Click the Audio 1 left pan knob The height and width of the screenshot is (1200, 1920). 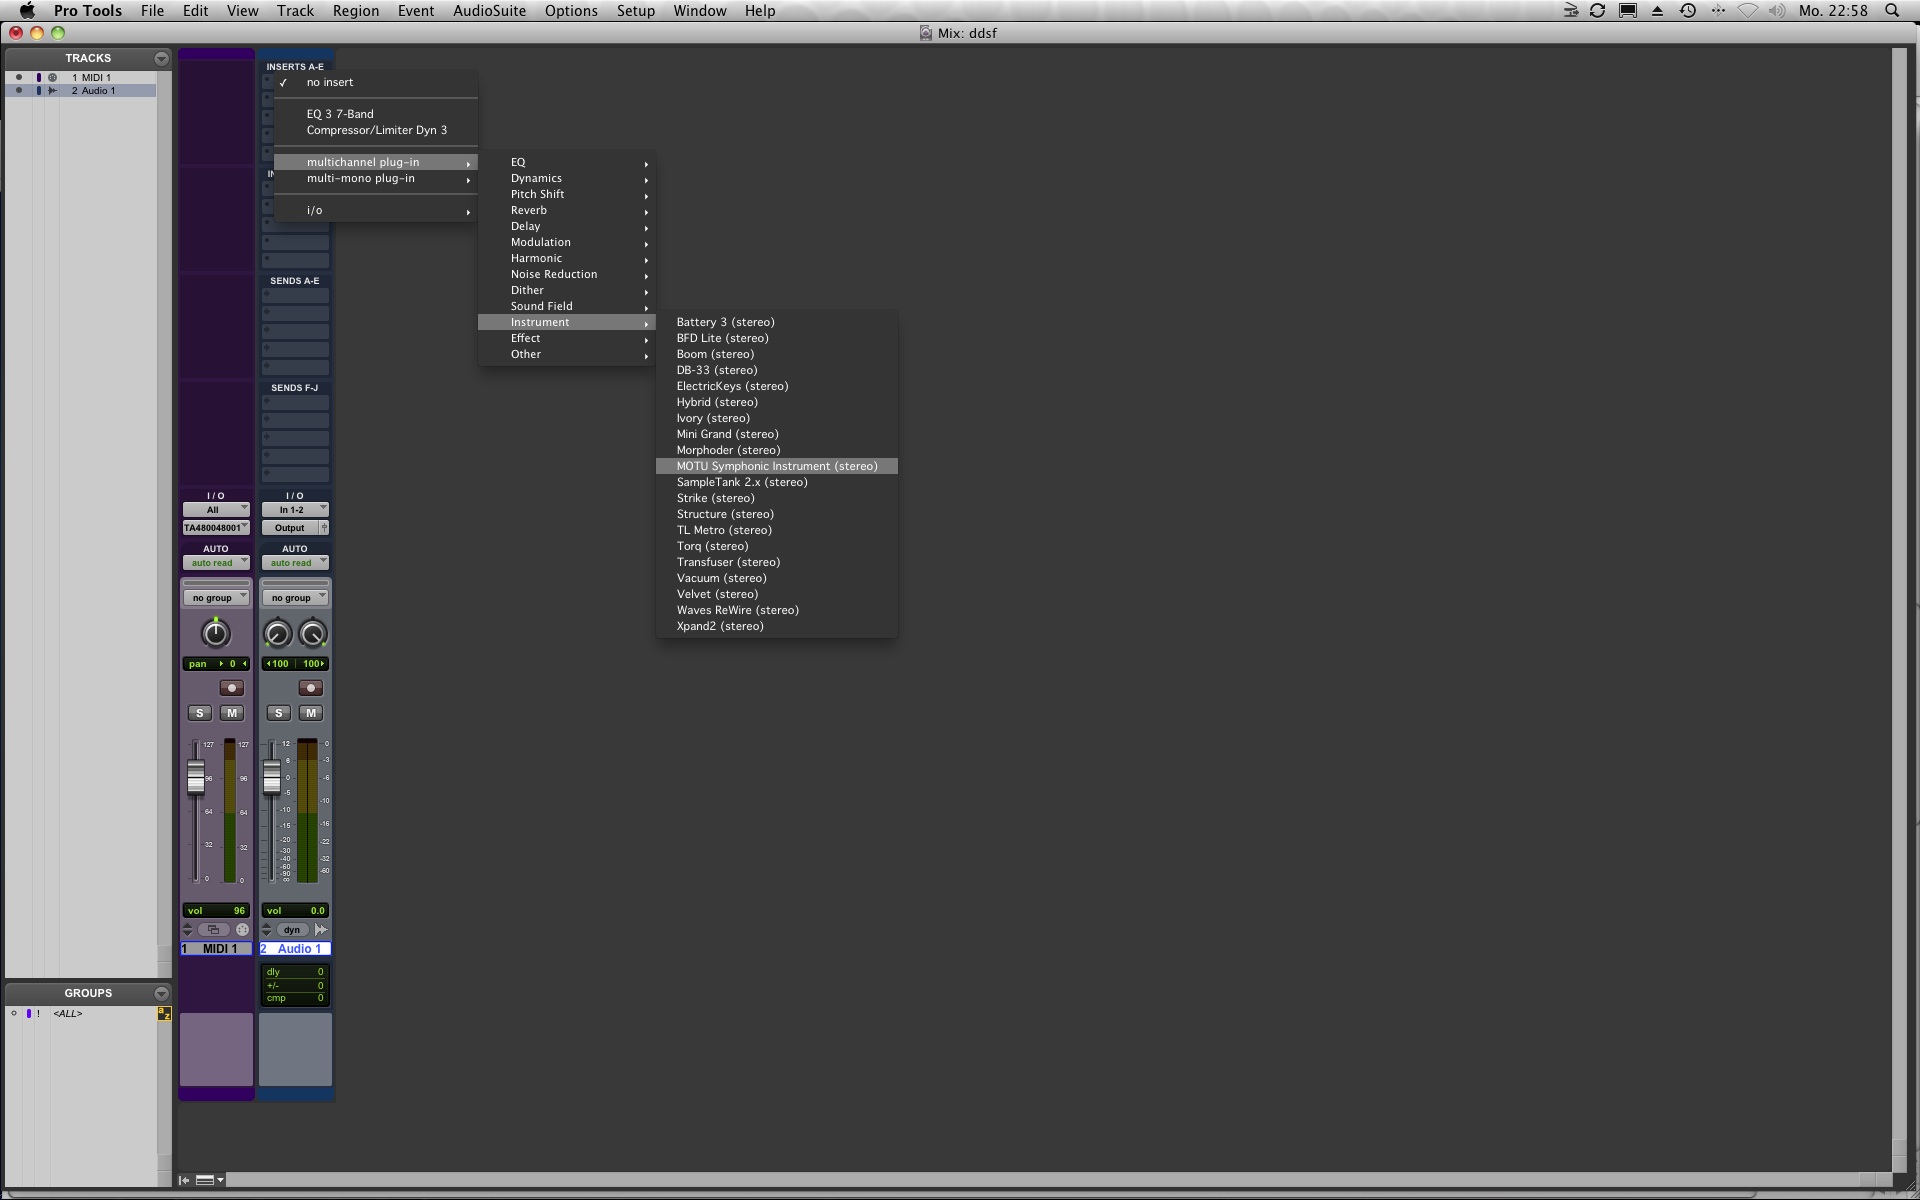pos(278,634)
